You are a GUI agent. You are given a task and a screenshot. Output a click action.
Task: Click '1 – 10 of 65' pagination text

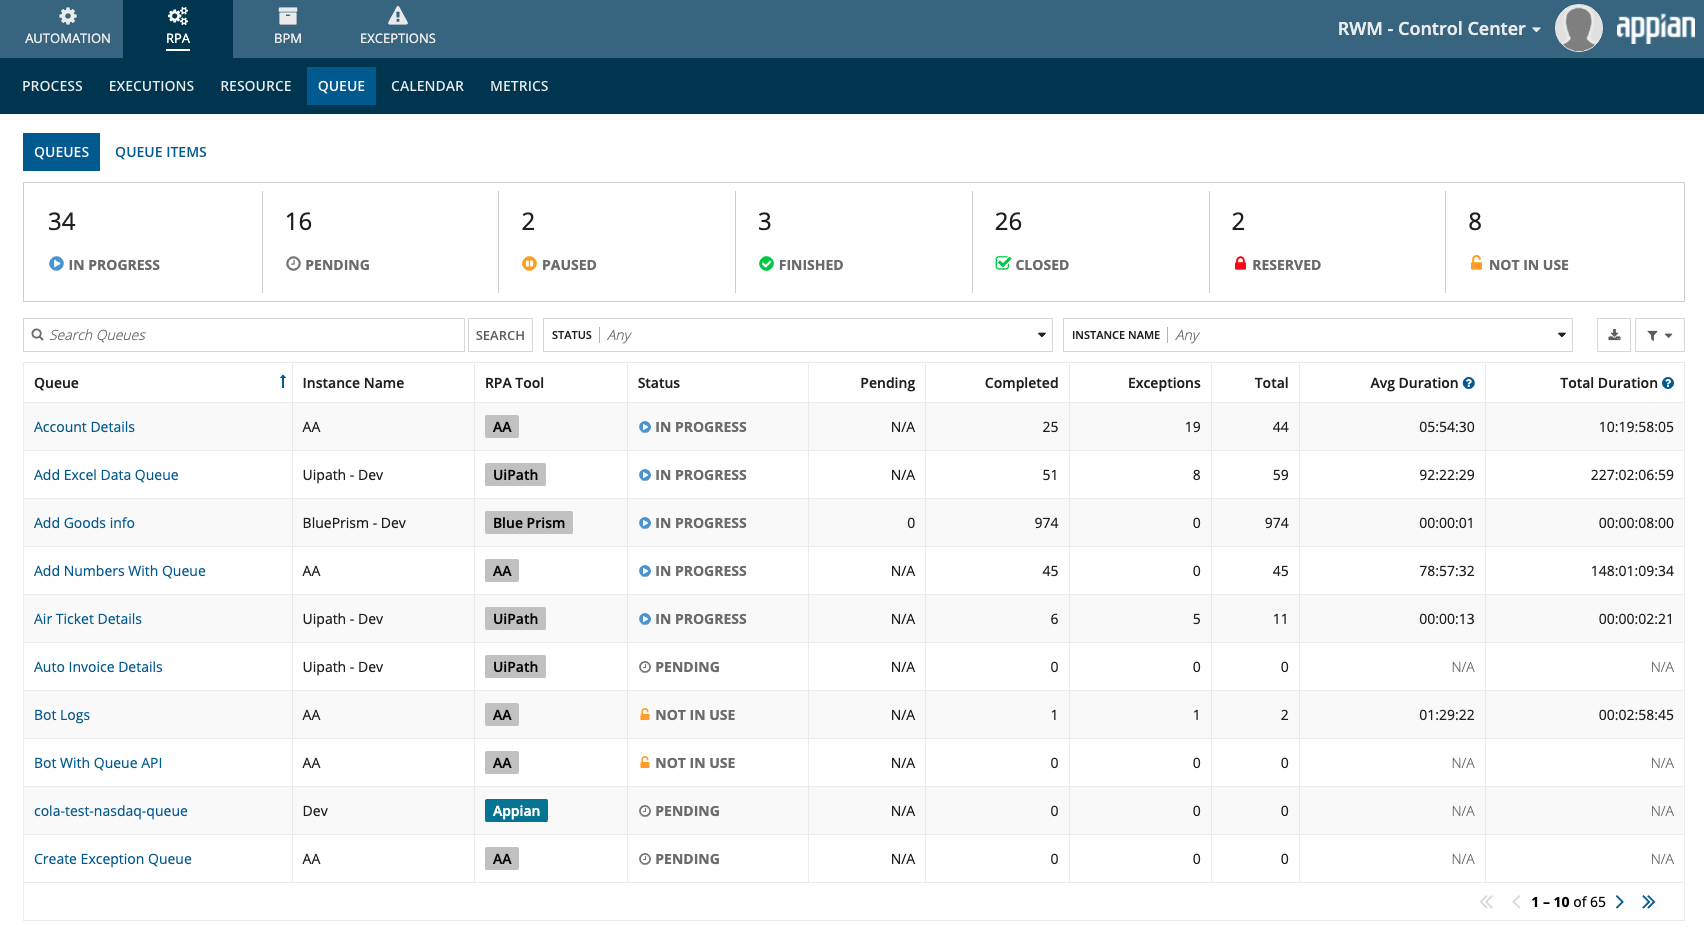click(1568, 902)
